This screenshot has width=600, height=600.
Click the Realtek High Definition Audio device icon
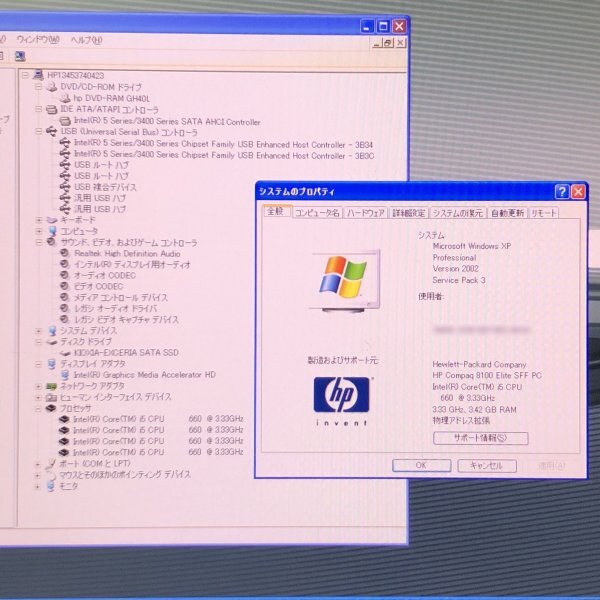(65, 253)
